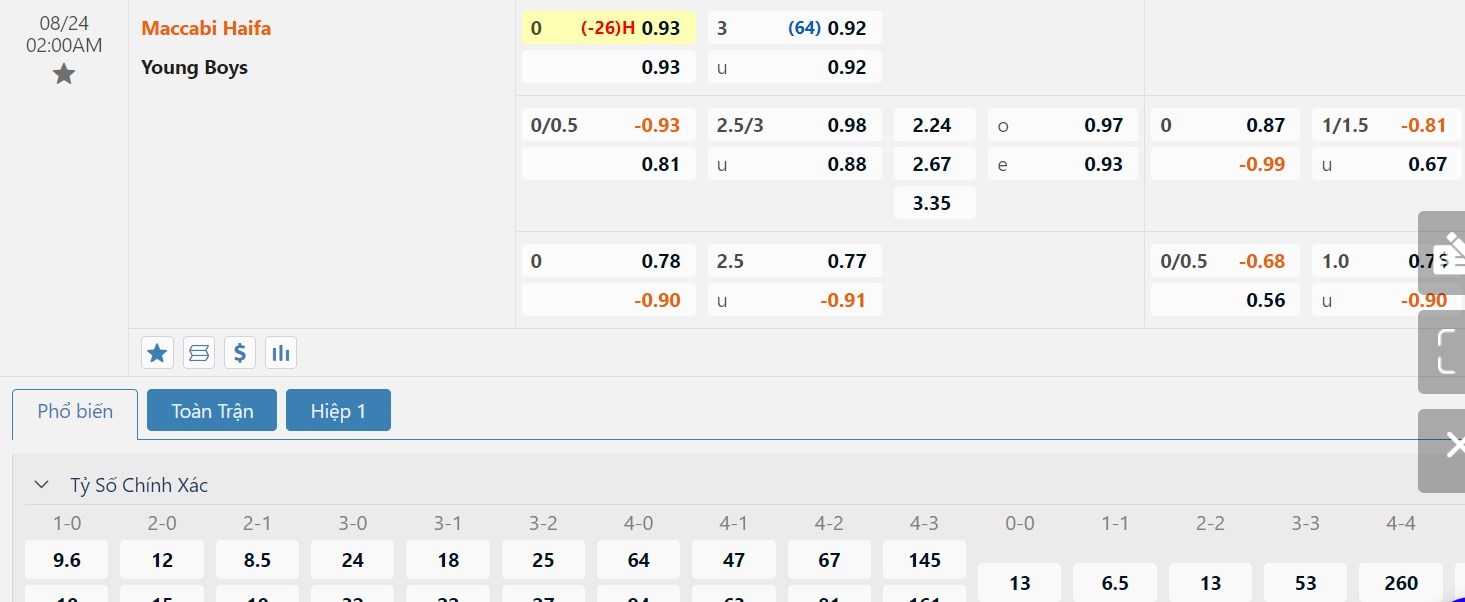Select the highlighted 0 (-26)H 0.93 handicap odds
Viewport: 1465px width, 602px height.
click(608, 28)
